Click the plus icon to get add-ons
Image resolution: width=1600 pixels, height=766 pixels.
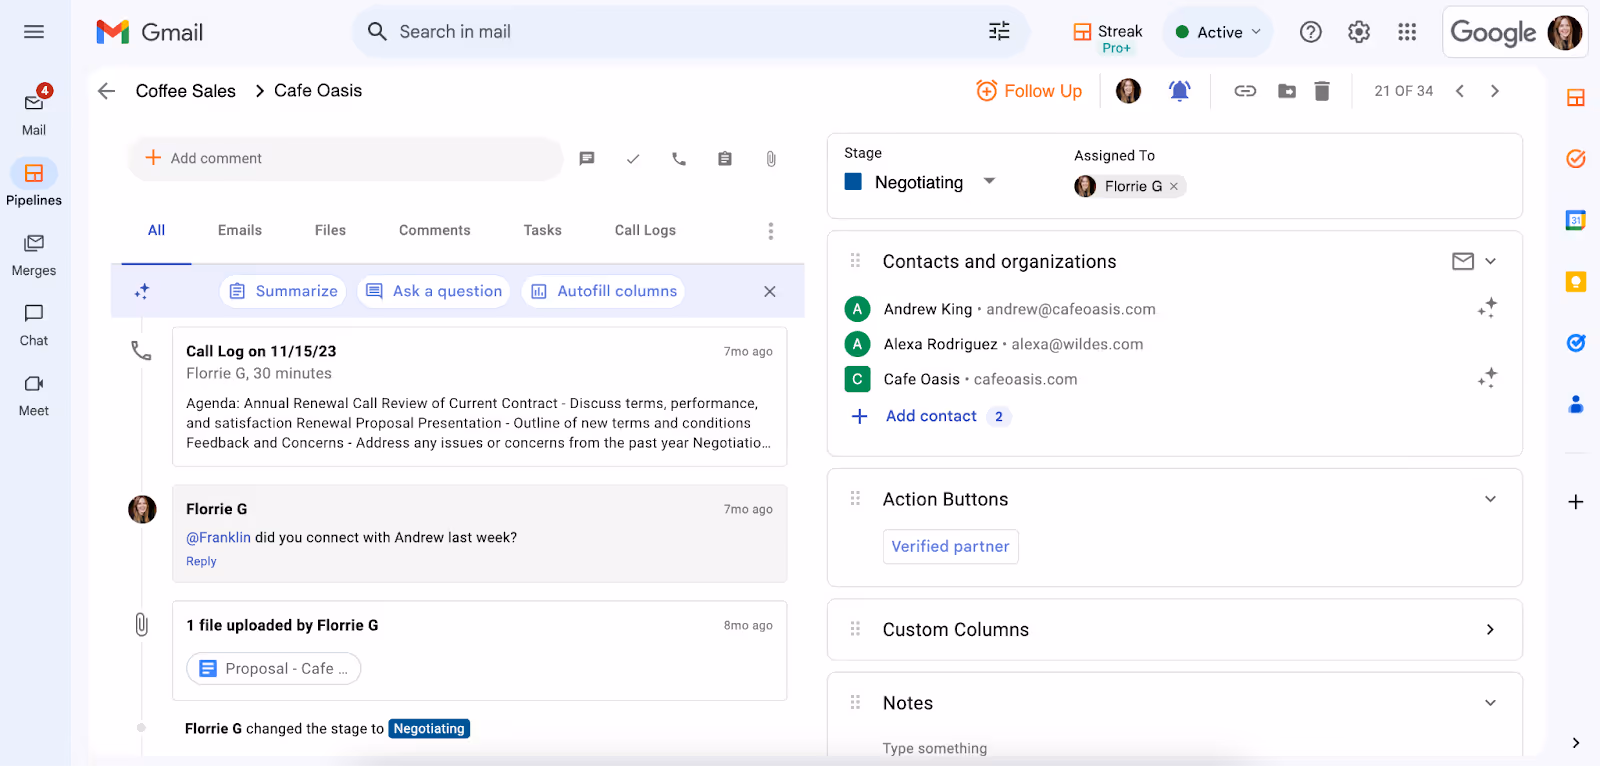[1576, 502]
